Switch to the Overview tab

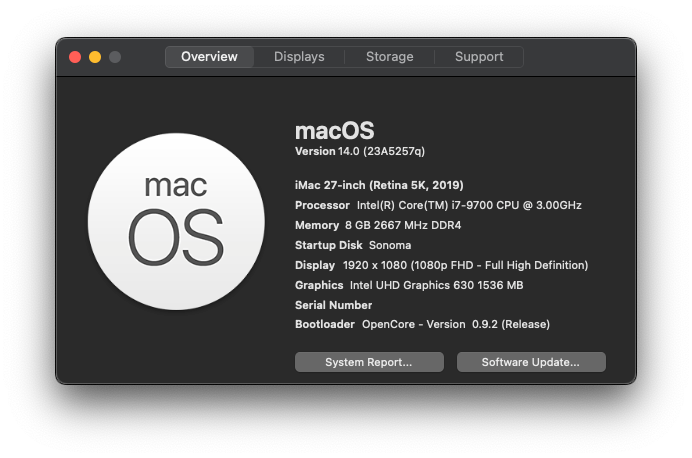point(209,57)
